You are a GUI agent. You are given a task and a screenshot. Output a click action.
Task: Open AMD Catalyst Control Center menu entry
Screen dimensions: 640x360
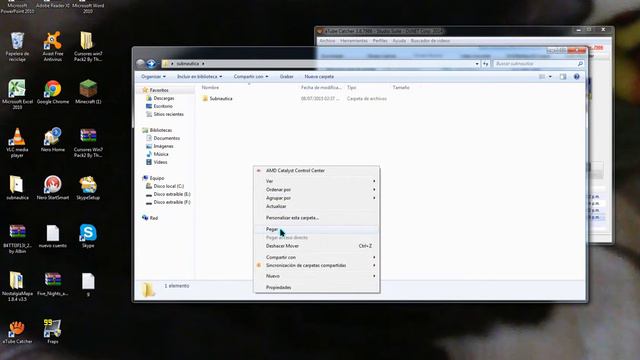tap(316, 171)
